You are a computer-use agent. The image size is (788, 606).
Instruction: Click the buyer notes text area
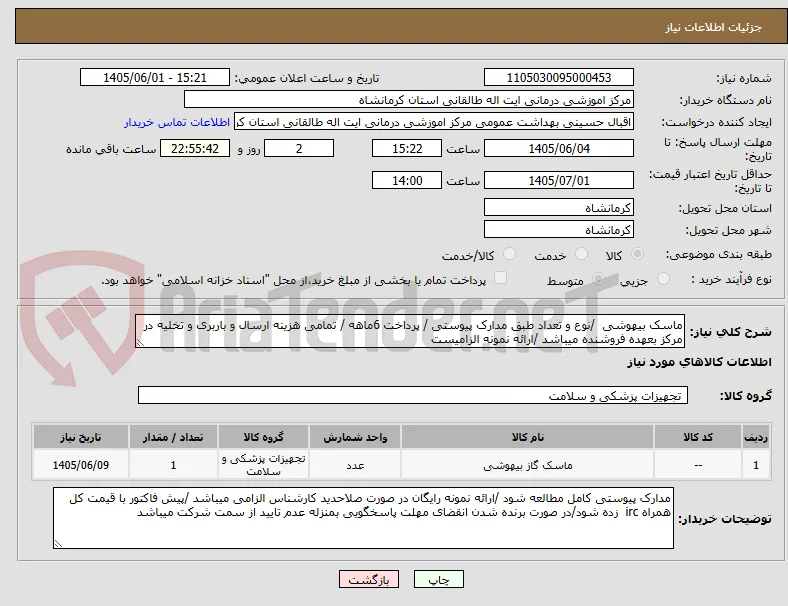coord(363,518)
